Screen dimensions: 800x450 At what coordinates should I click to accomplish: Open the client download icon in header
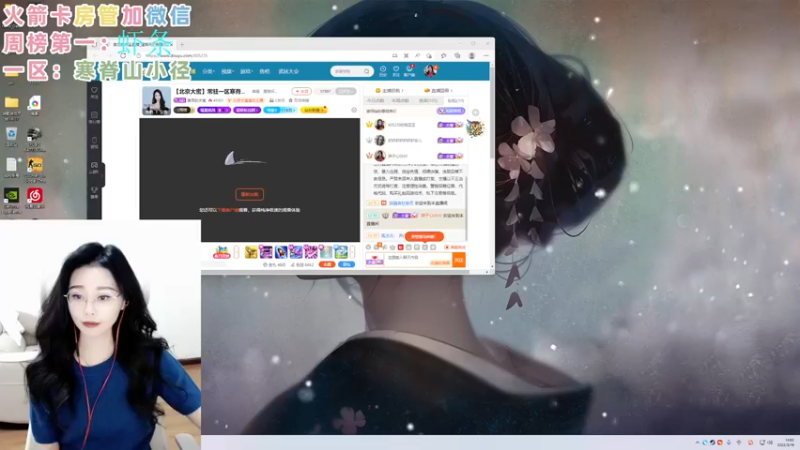[409, 71]
